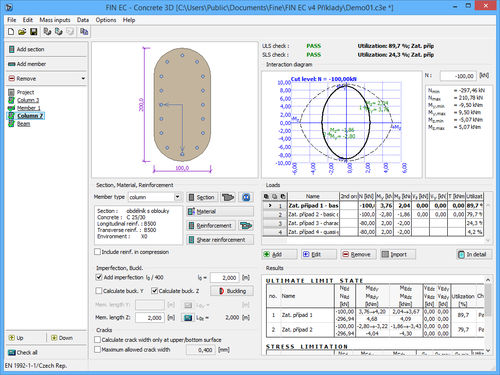Click the copy data toolbar icon

pos(84,32)
